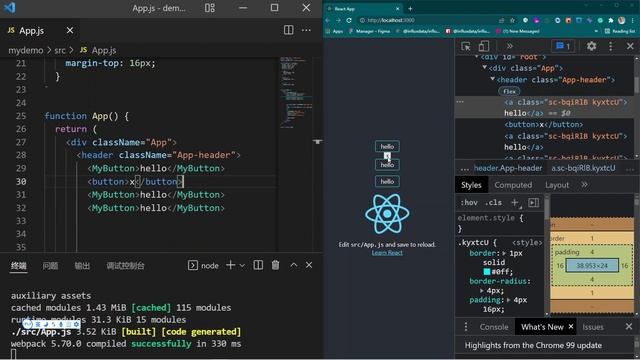This screenshot has width=640, height=360.
Task: Open the Apps bookmarks shortcut
Action: click(335, 31)
